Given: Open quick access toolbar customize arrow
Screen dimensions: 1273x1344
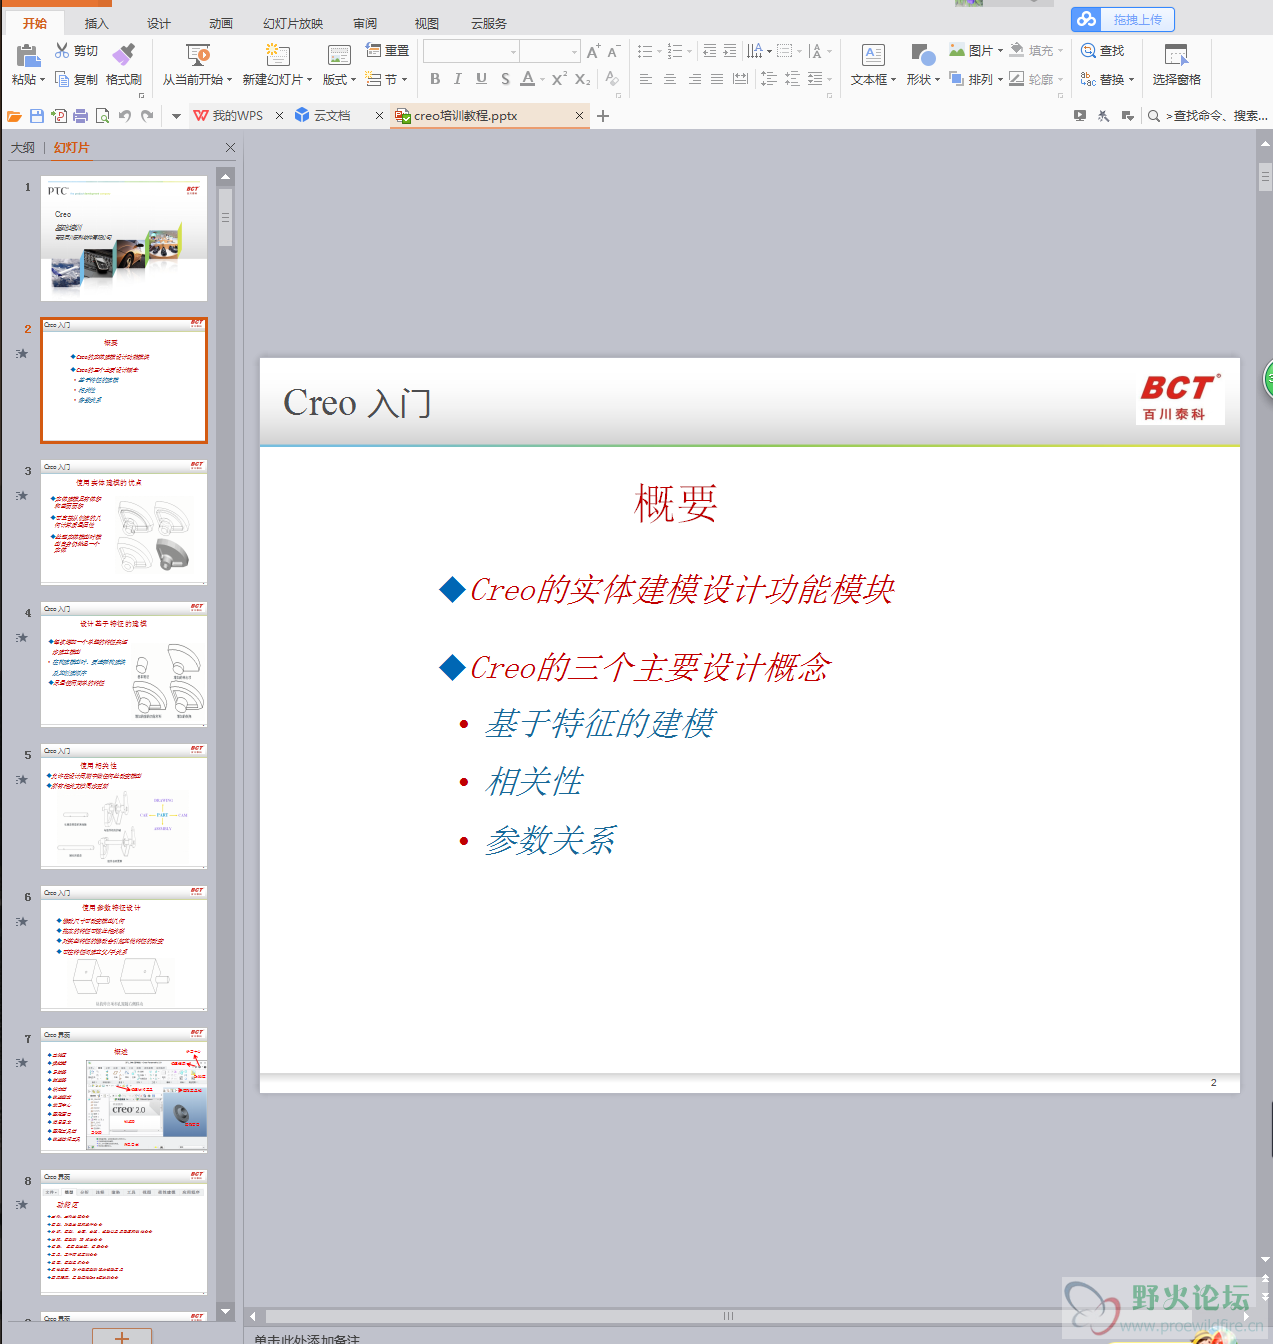Looking at the screenshot, I should point(176,116).
